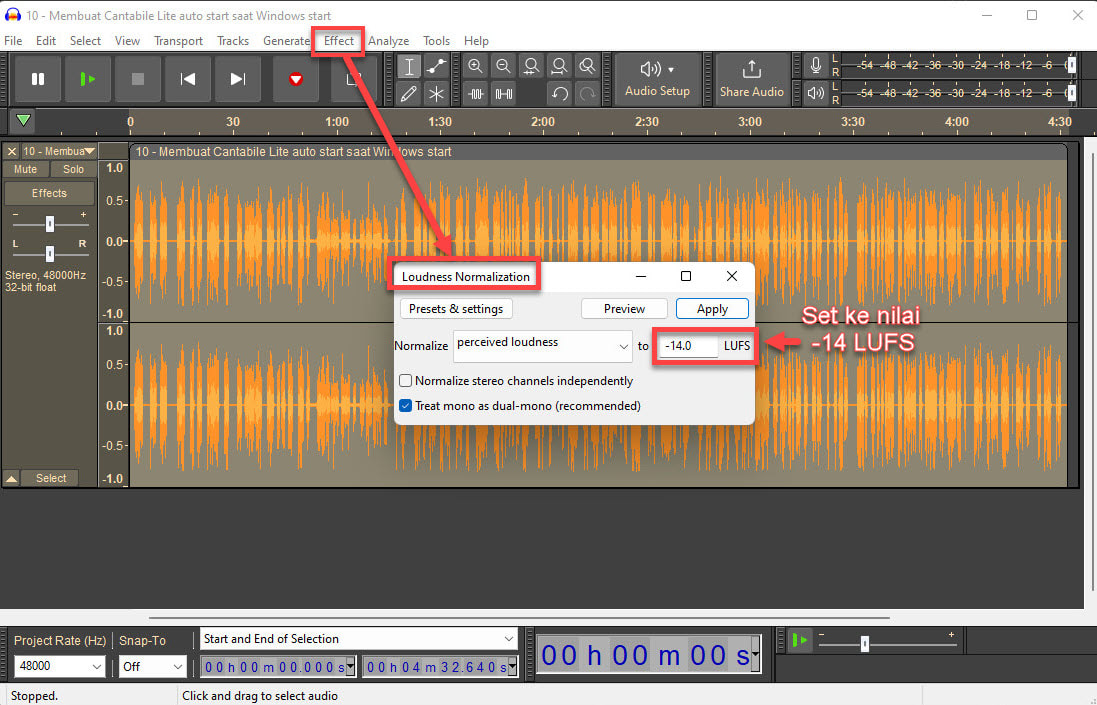Click the Share Audio button
Screen dimensions: 1097x705
point(751,79)
